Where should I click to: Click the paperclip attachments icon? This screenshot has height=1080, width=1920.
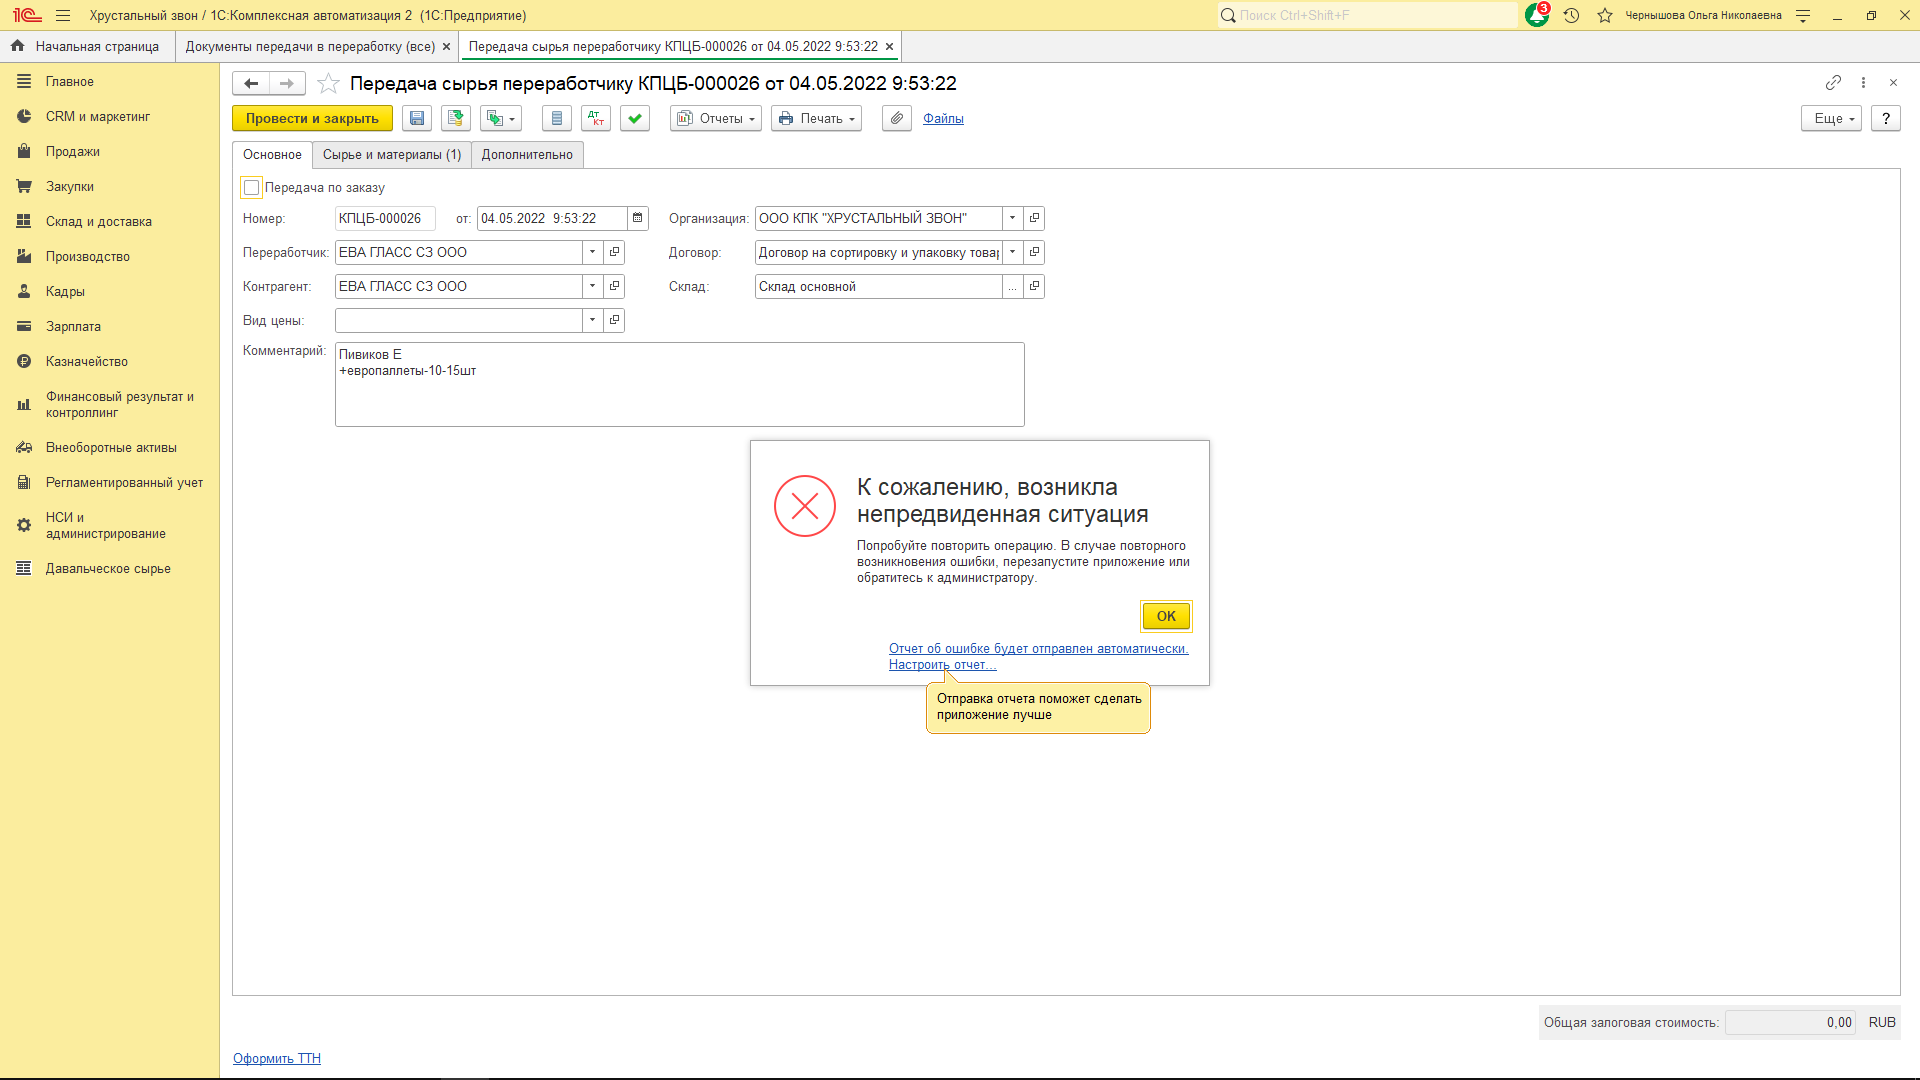897,118
